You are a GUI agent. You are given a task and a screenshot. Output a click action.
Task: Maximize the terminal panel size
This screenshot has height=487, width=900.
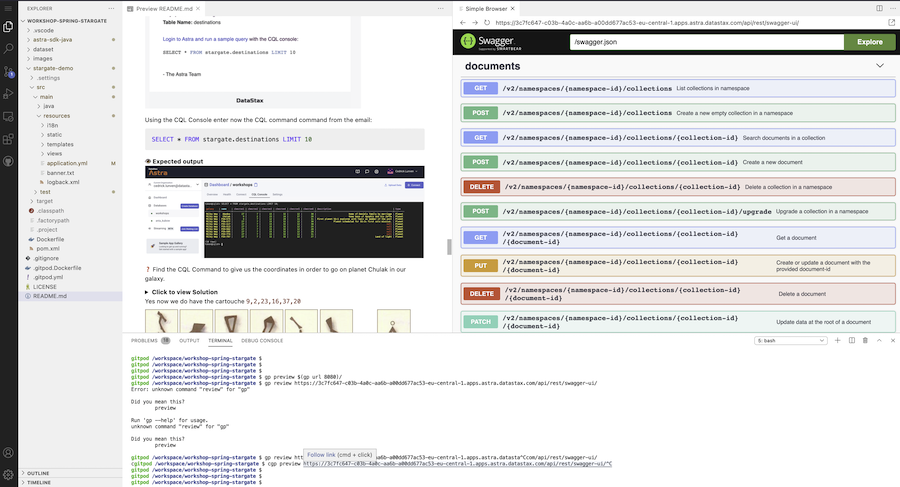click(x=879, y=341)
